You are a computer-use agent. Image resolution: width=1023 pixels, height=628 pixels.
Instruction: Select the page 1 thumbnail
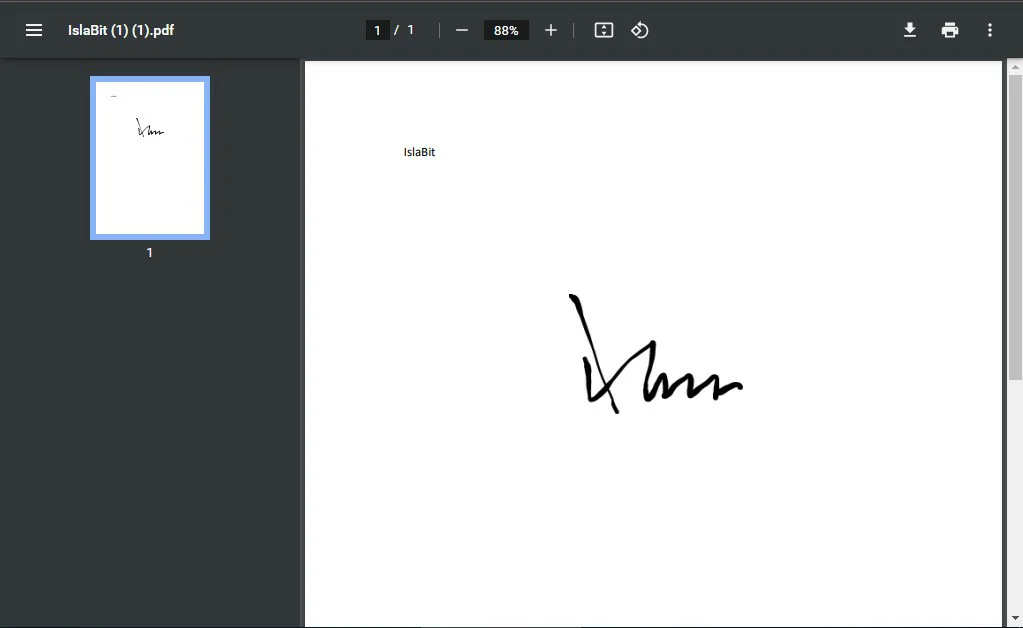tap(150, 158)
